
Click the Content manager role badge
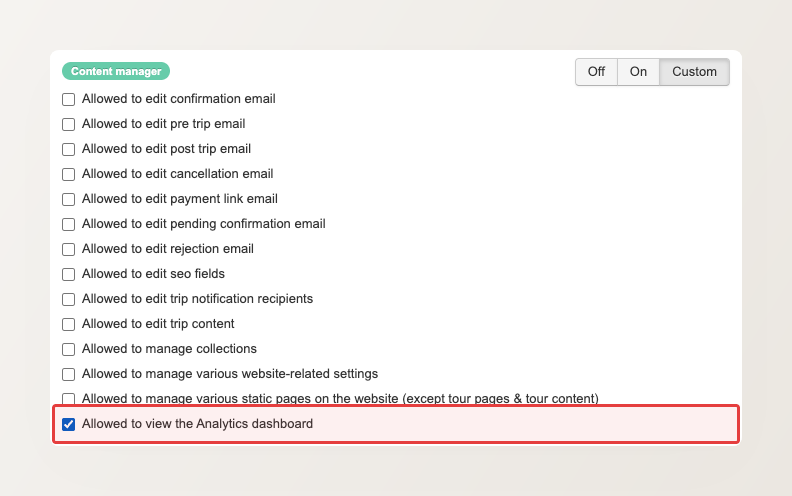[116, 71]
